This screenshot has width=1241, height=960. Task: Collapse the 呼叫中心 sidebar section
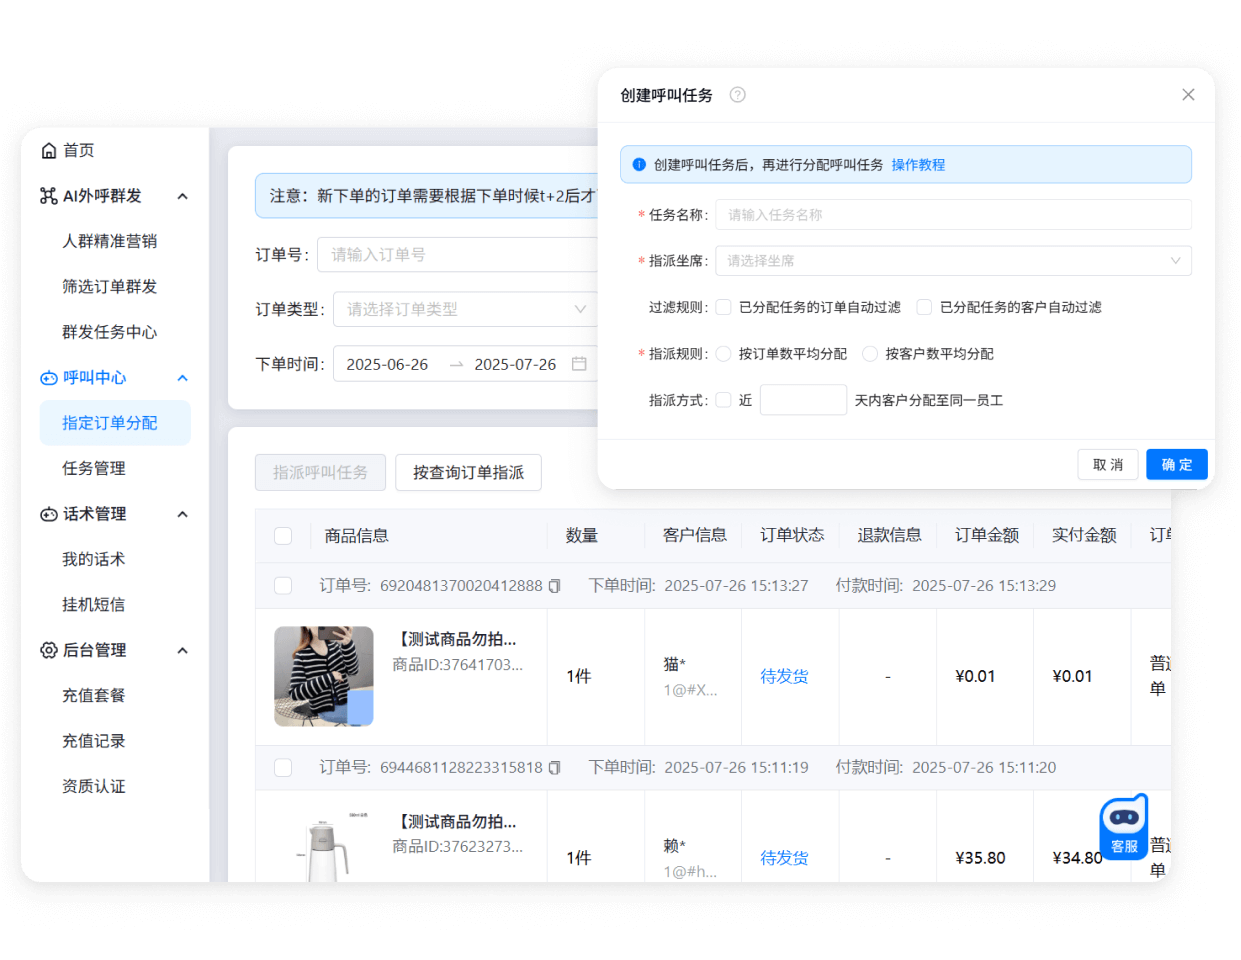coord(182,377)
